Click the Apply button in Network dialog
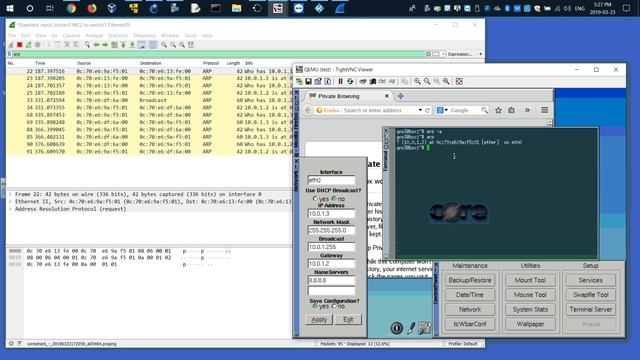 point(319,320)
